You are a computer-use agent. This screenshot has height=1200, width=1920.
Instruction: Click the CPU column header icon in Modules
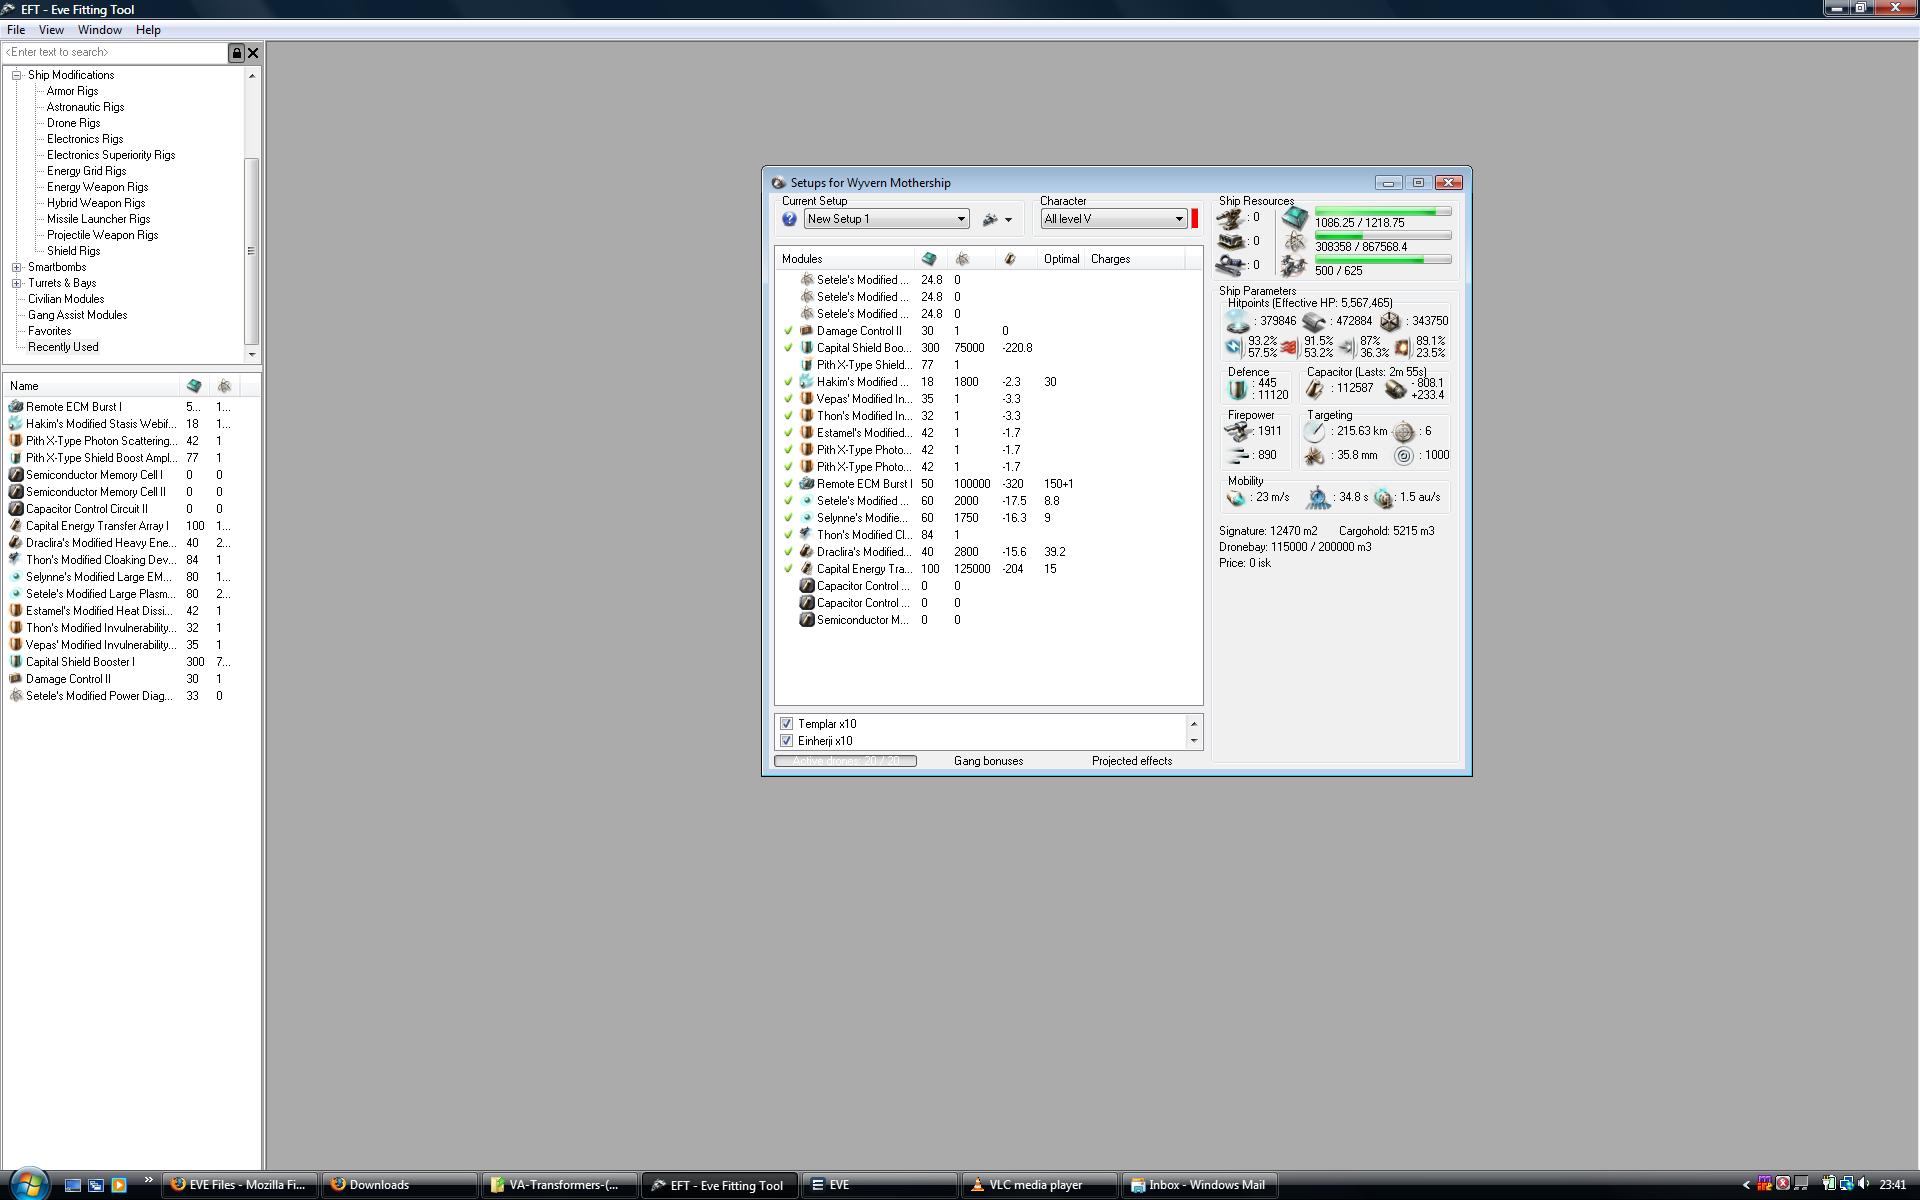click(929, 259)
